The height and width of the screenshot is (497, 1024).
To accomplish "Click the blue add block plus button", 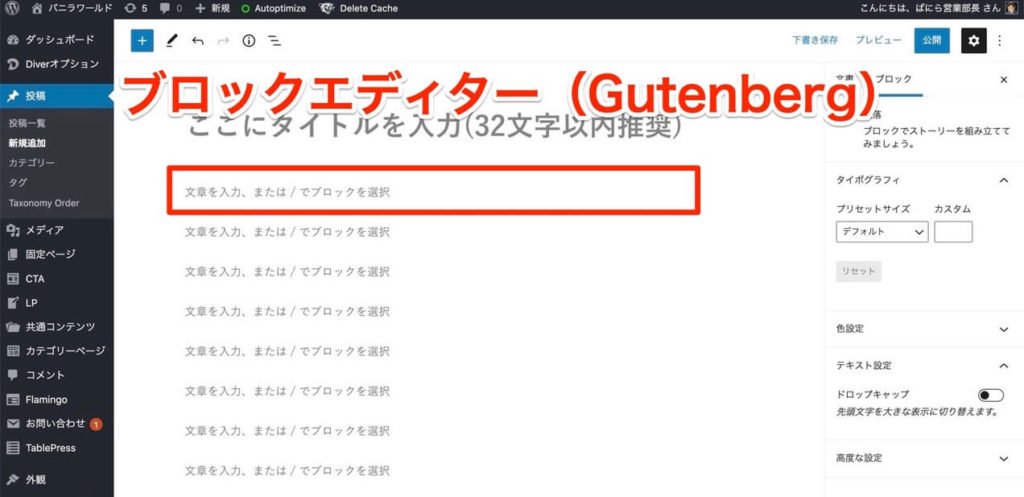I will tap(142, 40).
